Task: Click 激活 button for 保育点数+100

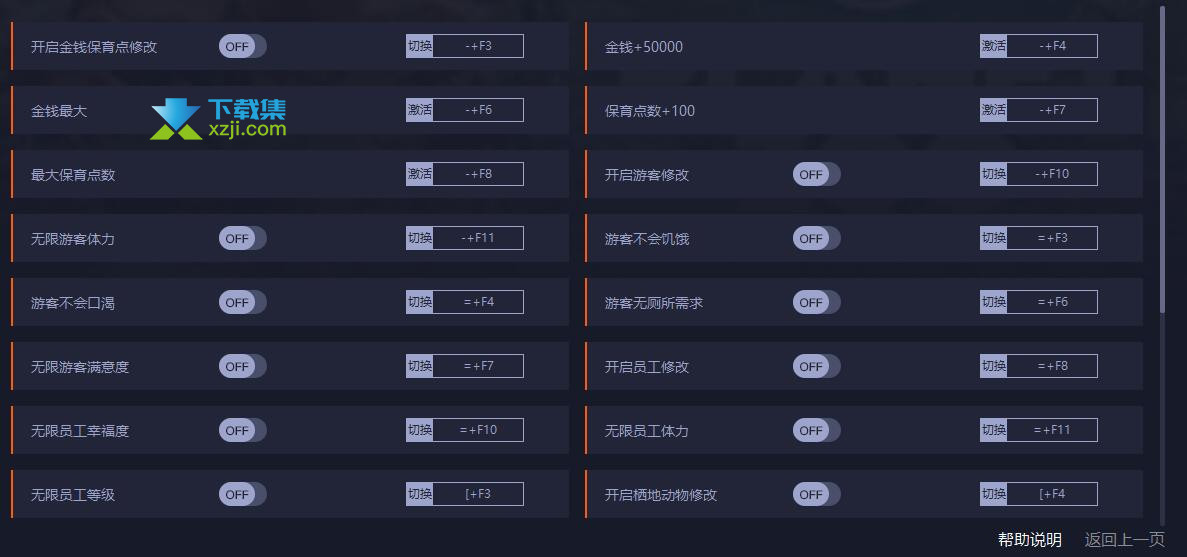Action: [994, 110]
